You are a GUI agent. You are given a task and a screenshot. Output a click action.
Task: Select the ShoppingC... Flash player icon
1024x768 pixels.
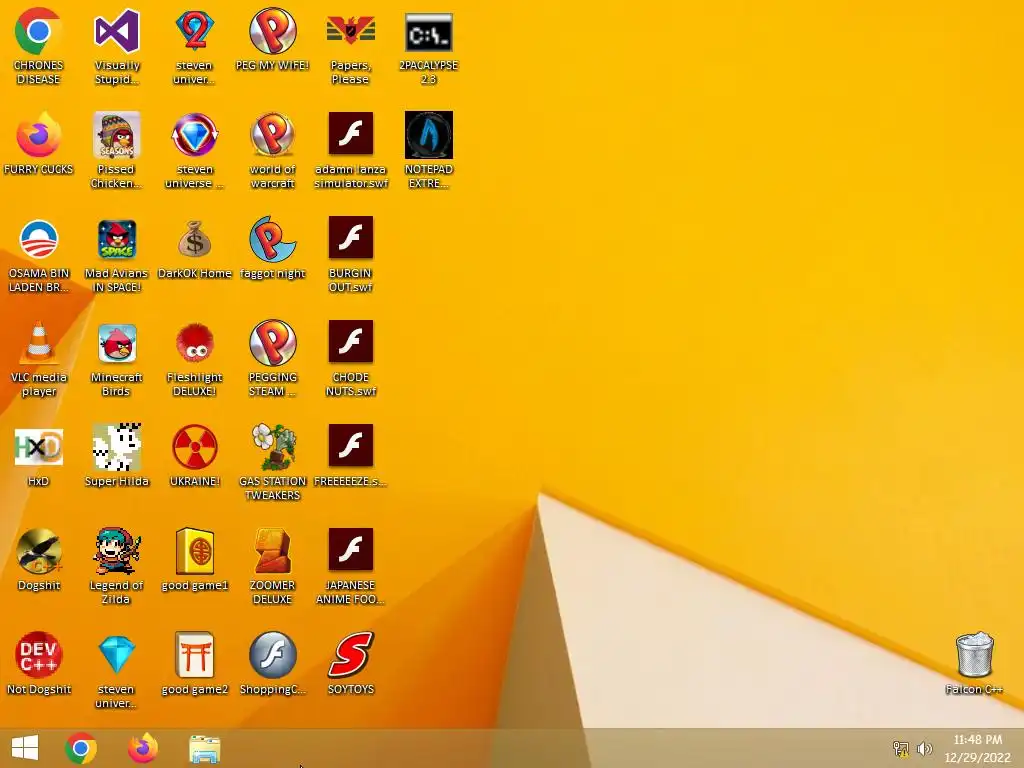pos(273,655)
